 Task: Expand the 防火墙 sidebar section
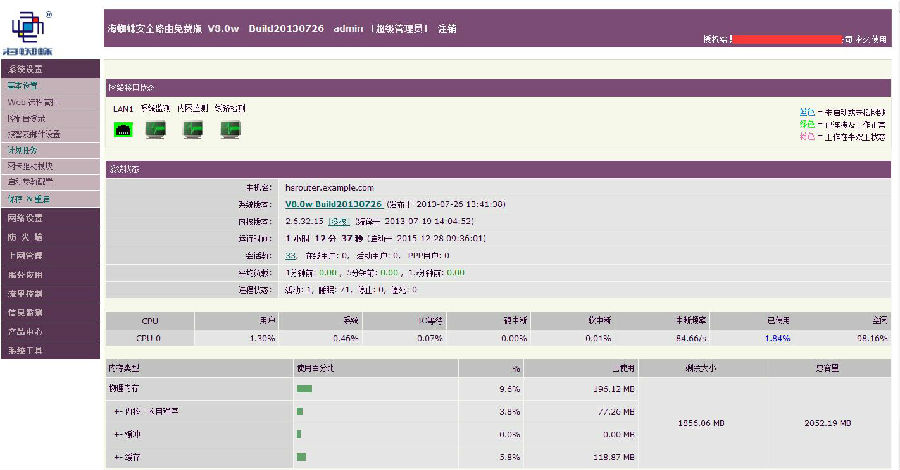pos(51,237)
